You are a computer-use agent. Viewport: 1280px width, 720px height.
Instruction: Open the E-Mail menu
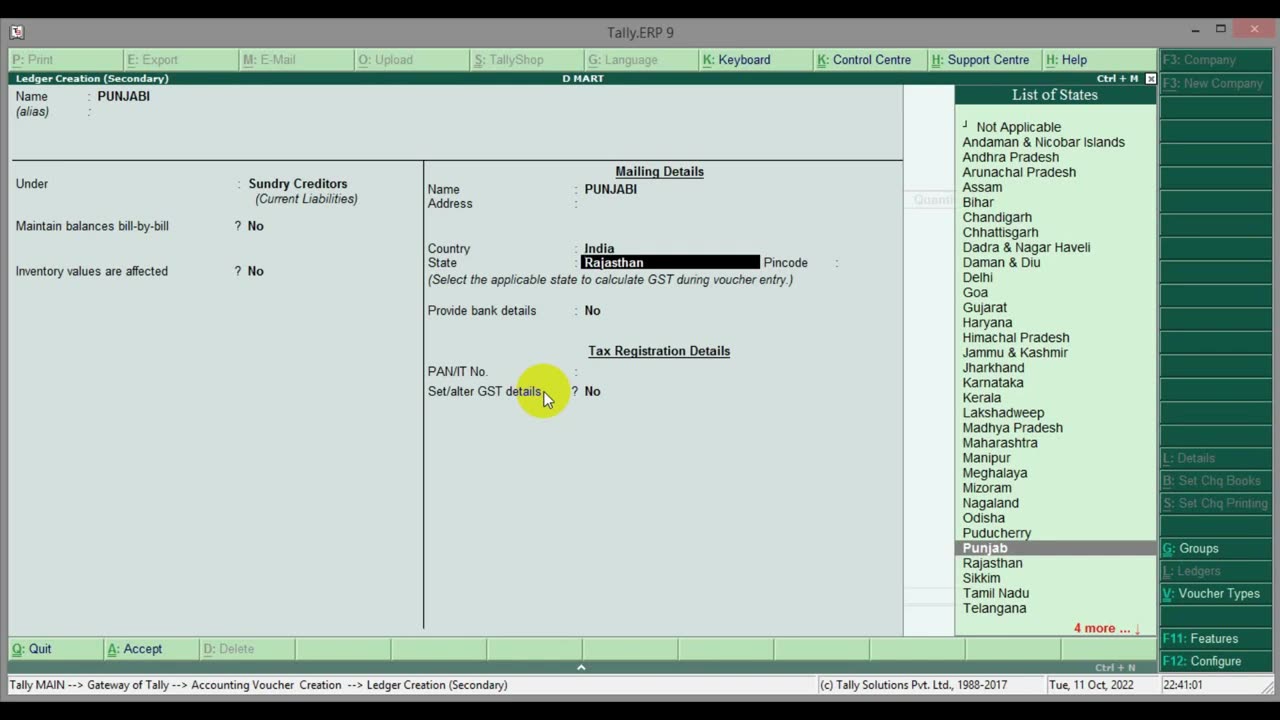296,60
